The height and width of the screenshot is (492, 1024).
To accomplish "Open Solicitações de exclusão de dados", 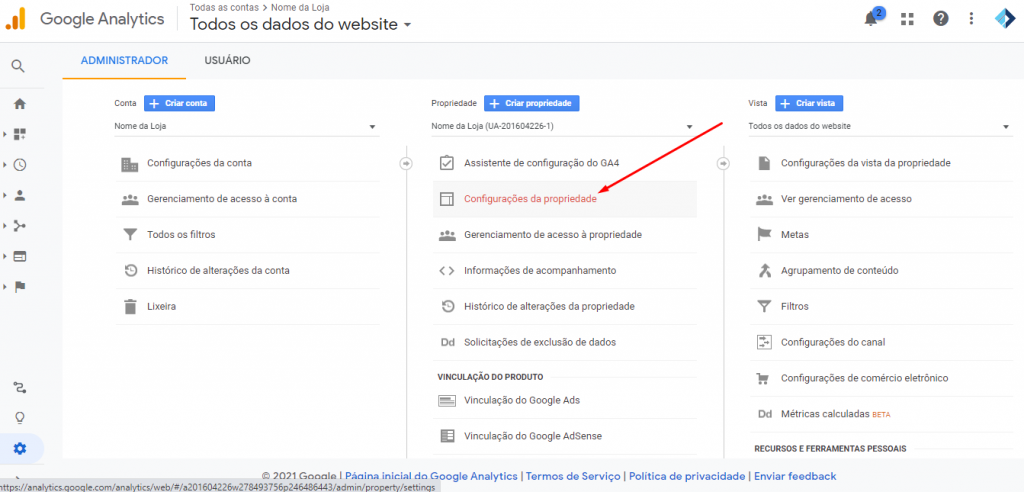I will coord(565,342).
